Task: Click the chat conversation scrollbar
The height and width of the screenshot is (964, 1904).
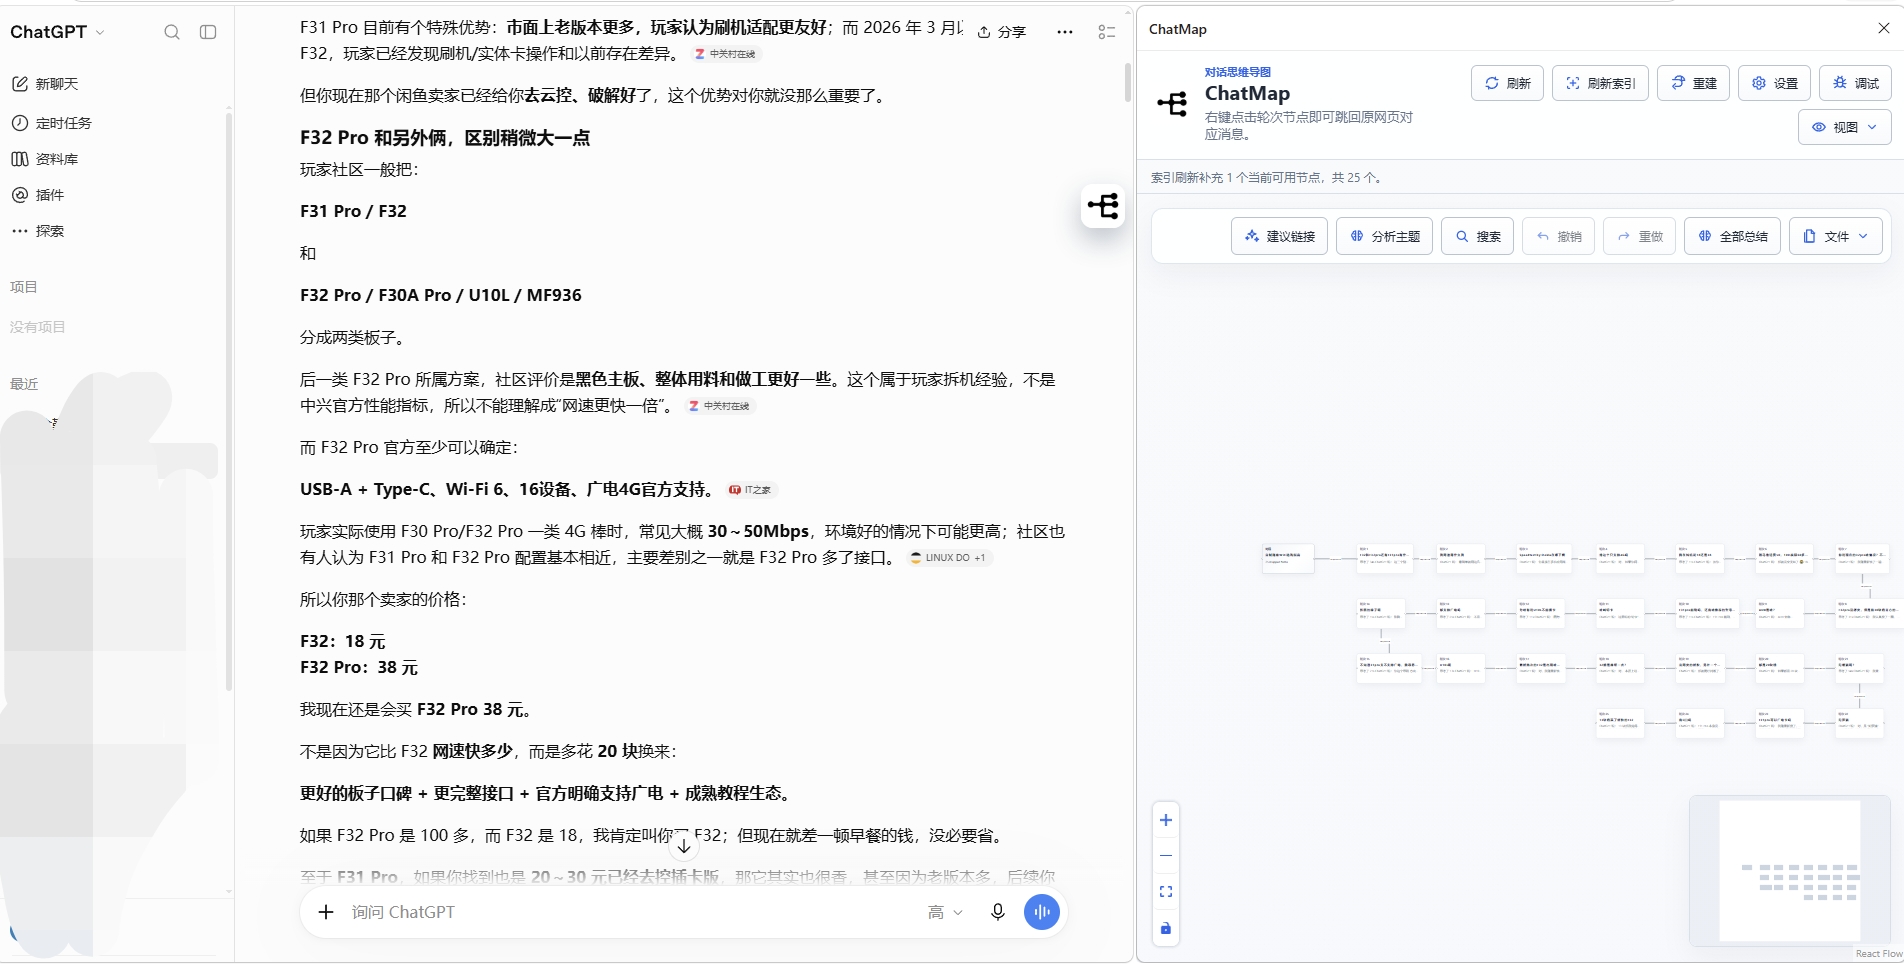Action: [1128, 82]
